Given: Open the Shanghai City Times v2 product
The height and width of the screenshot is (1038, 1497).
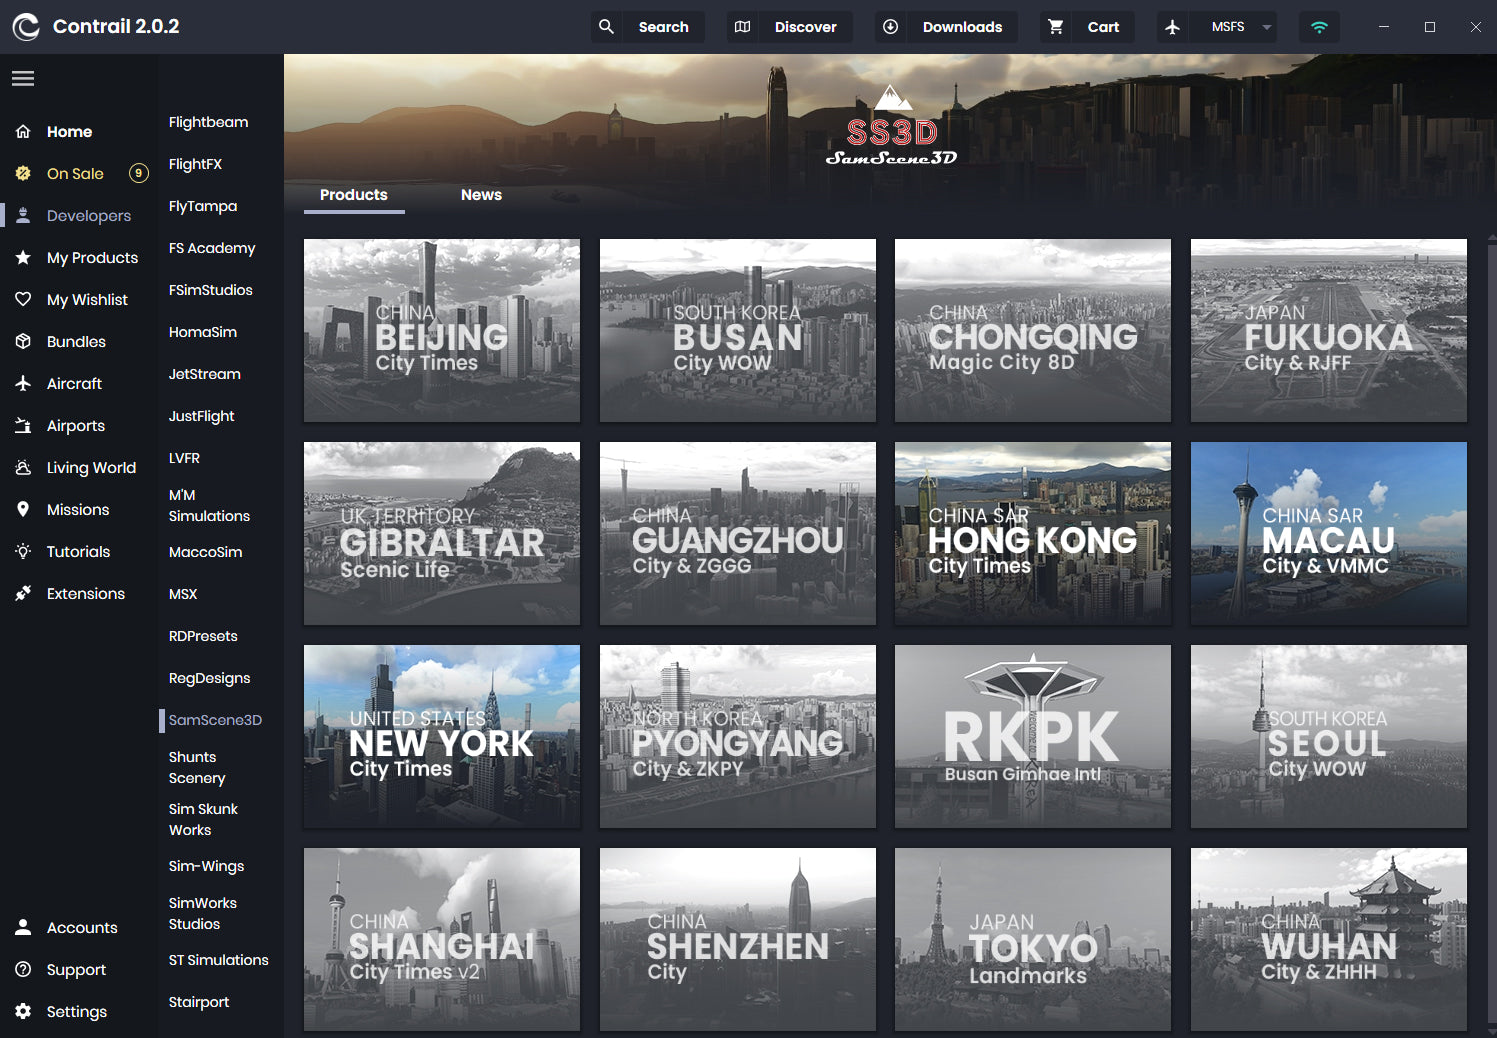Looking at the screenshot, I should tap(442, 940).
